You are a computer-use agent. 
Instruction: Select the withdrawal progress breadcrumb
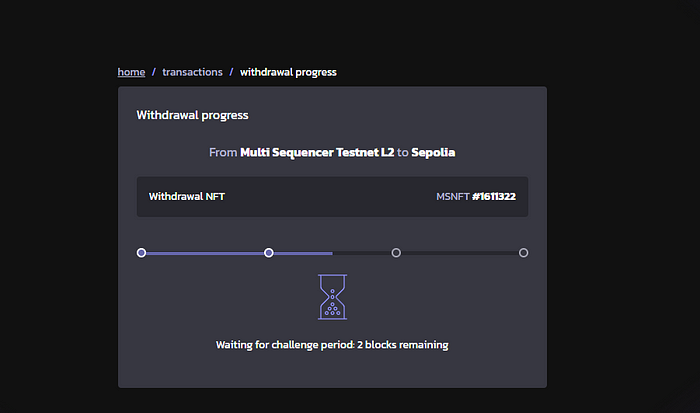point(288,72)
